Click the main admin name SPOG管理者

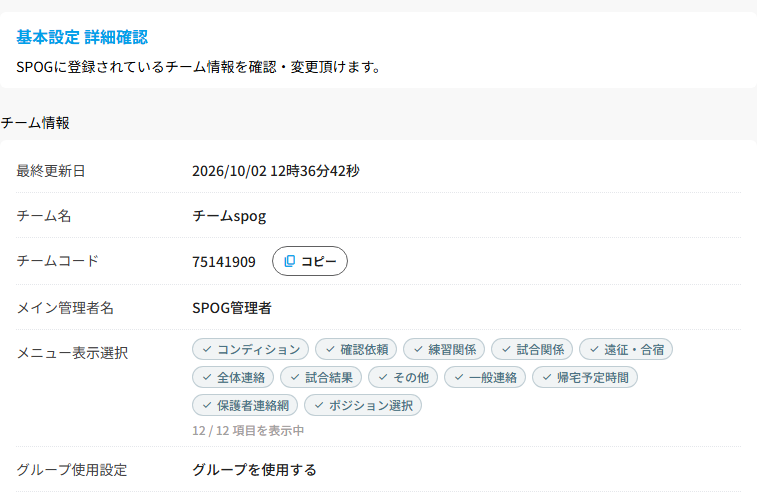[x=232, y=308]
